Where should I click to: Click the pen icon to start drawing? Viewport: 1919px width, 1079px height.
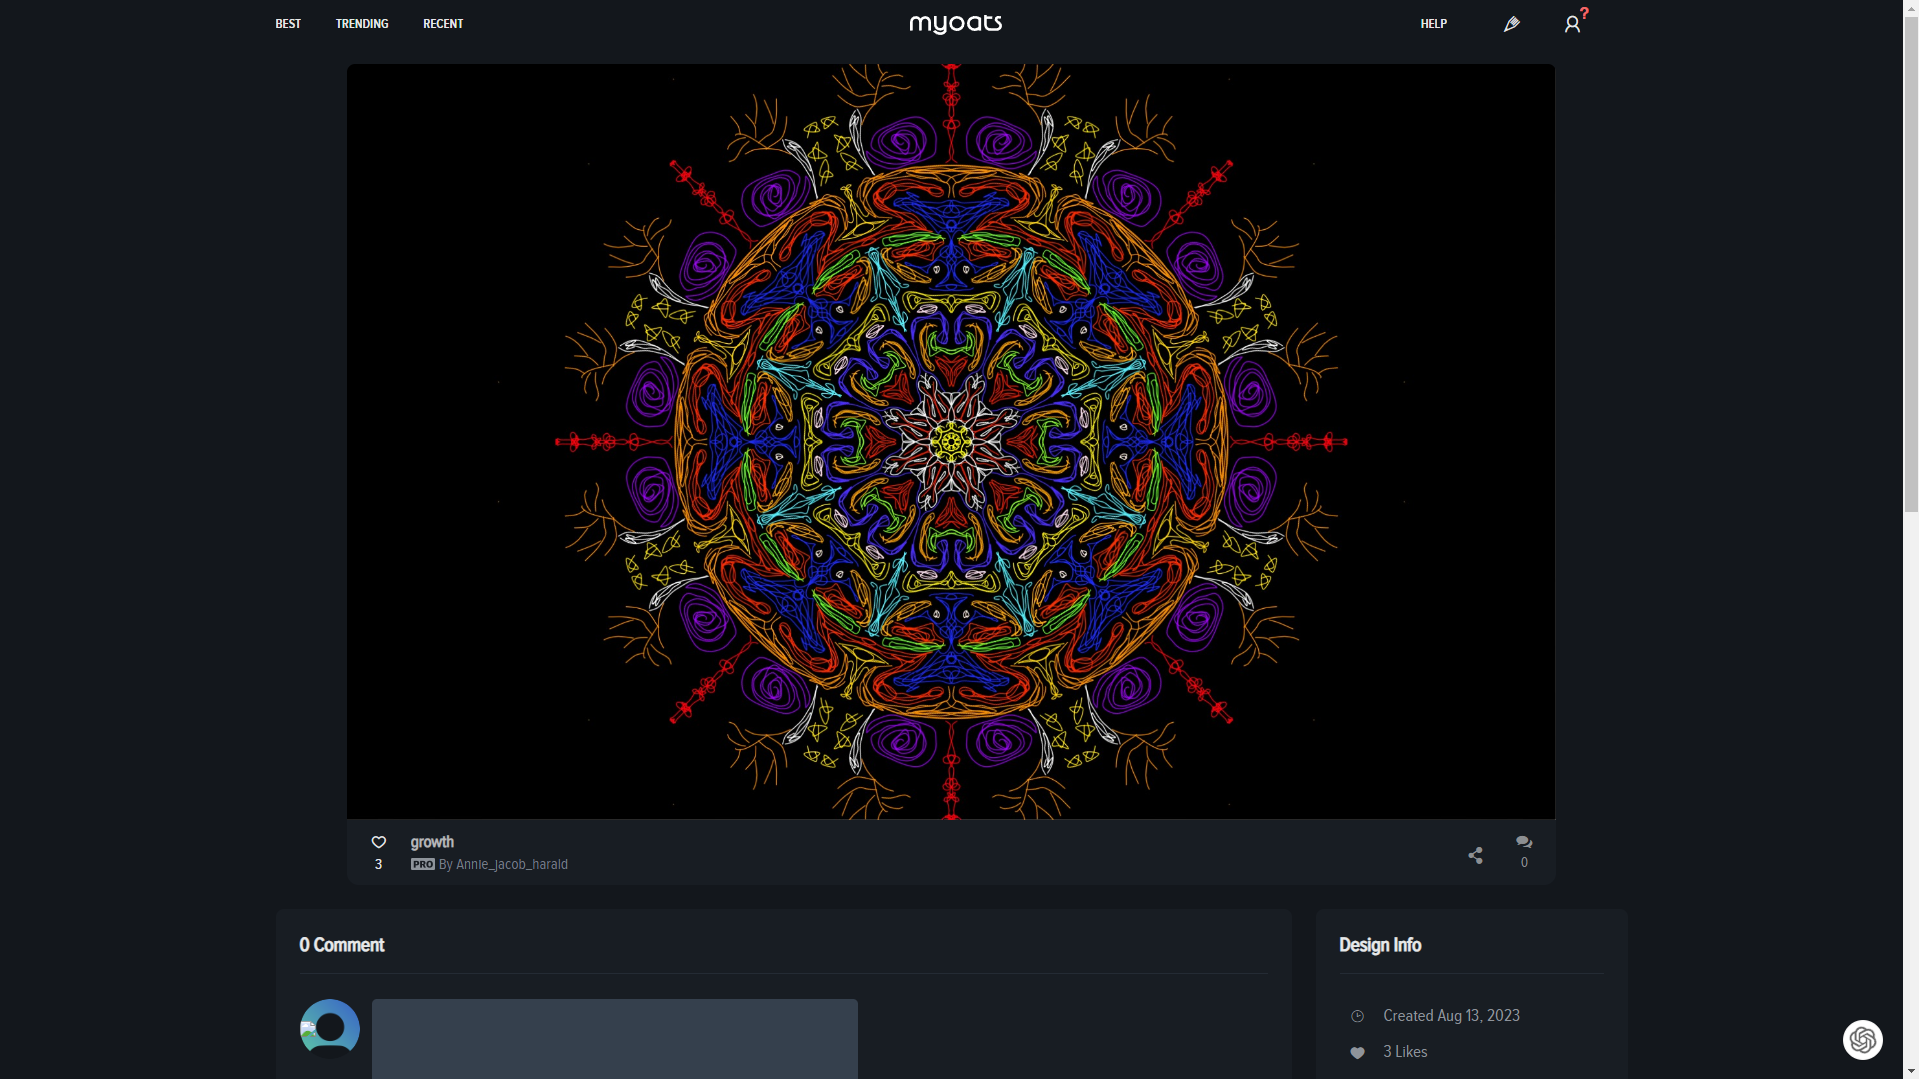[1511, 24]
